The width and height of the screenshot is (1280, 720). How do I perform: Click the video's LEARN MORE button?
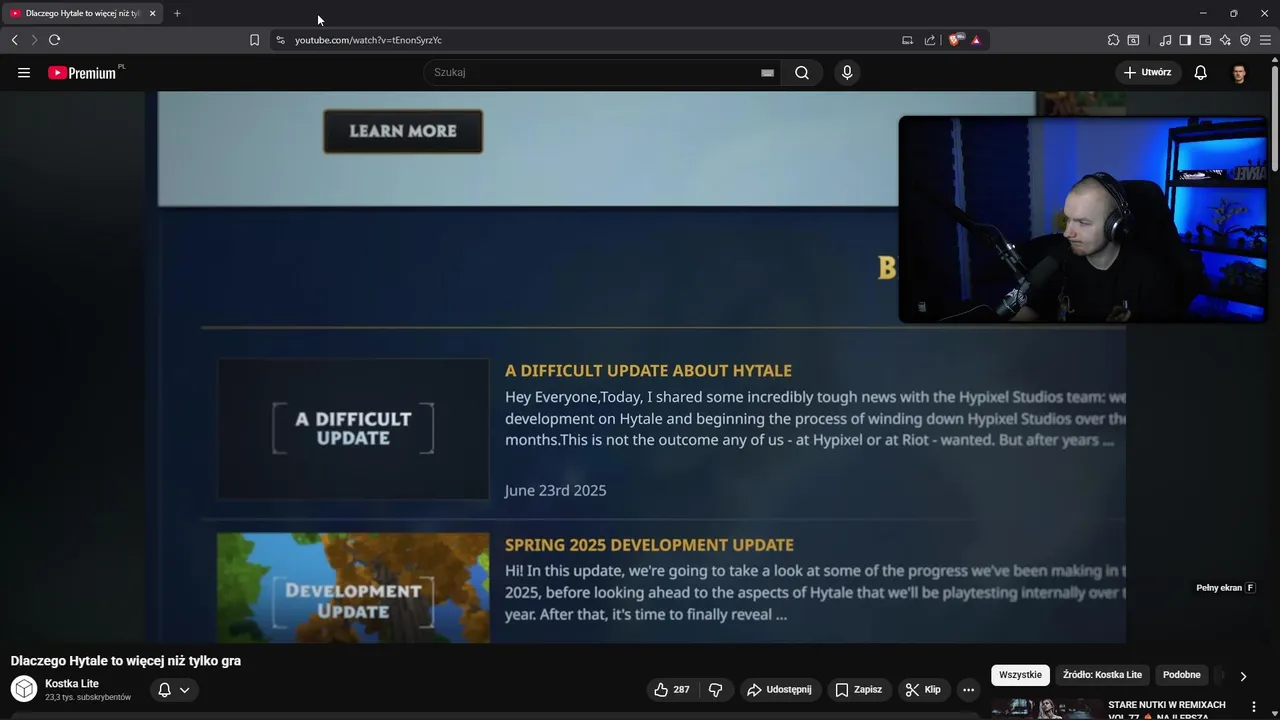pos(403,131)
